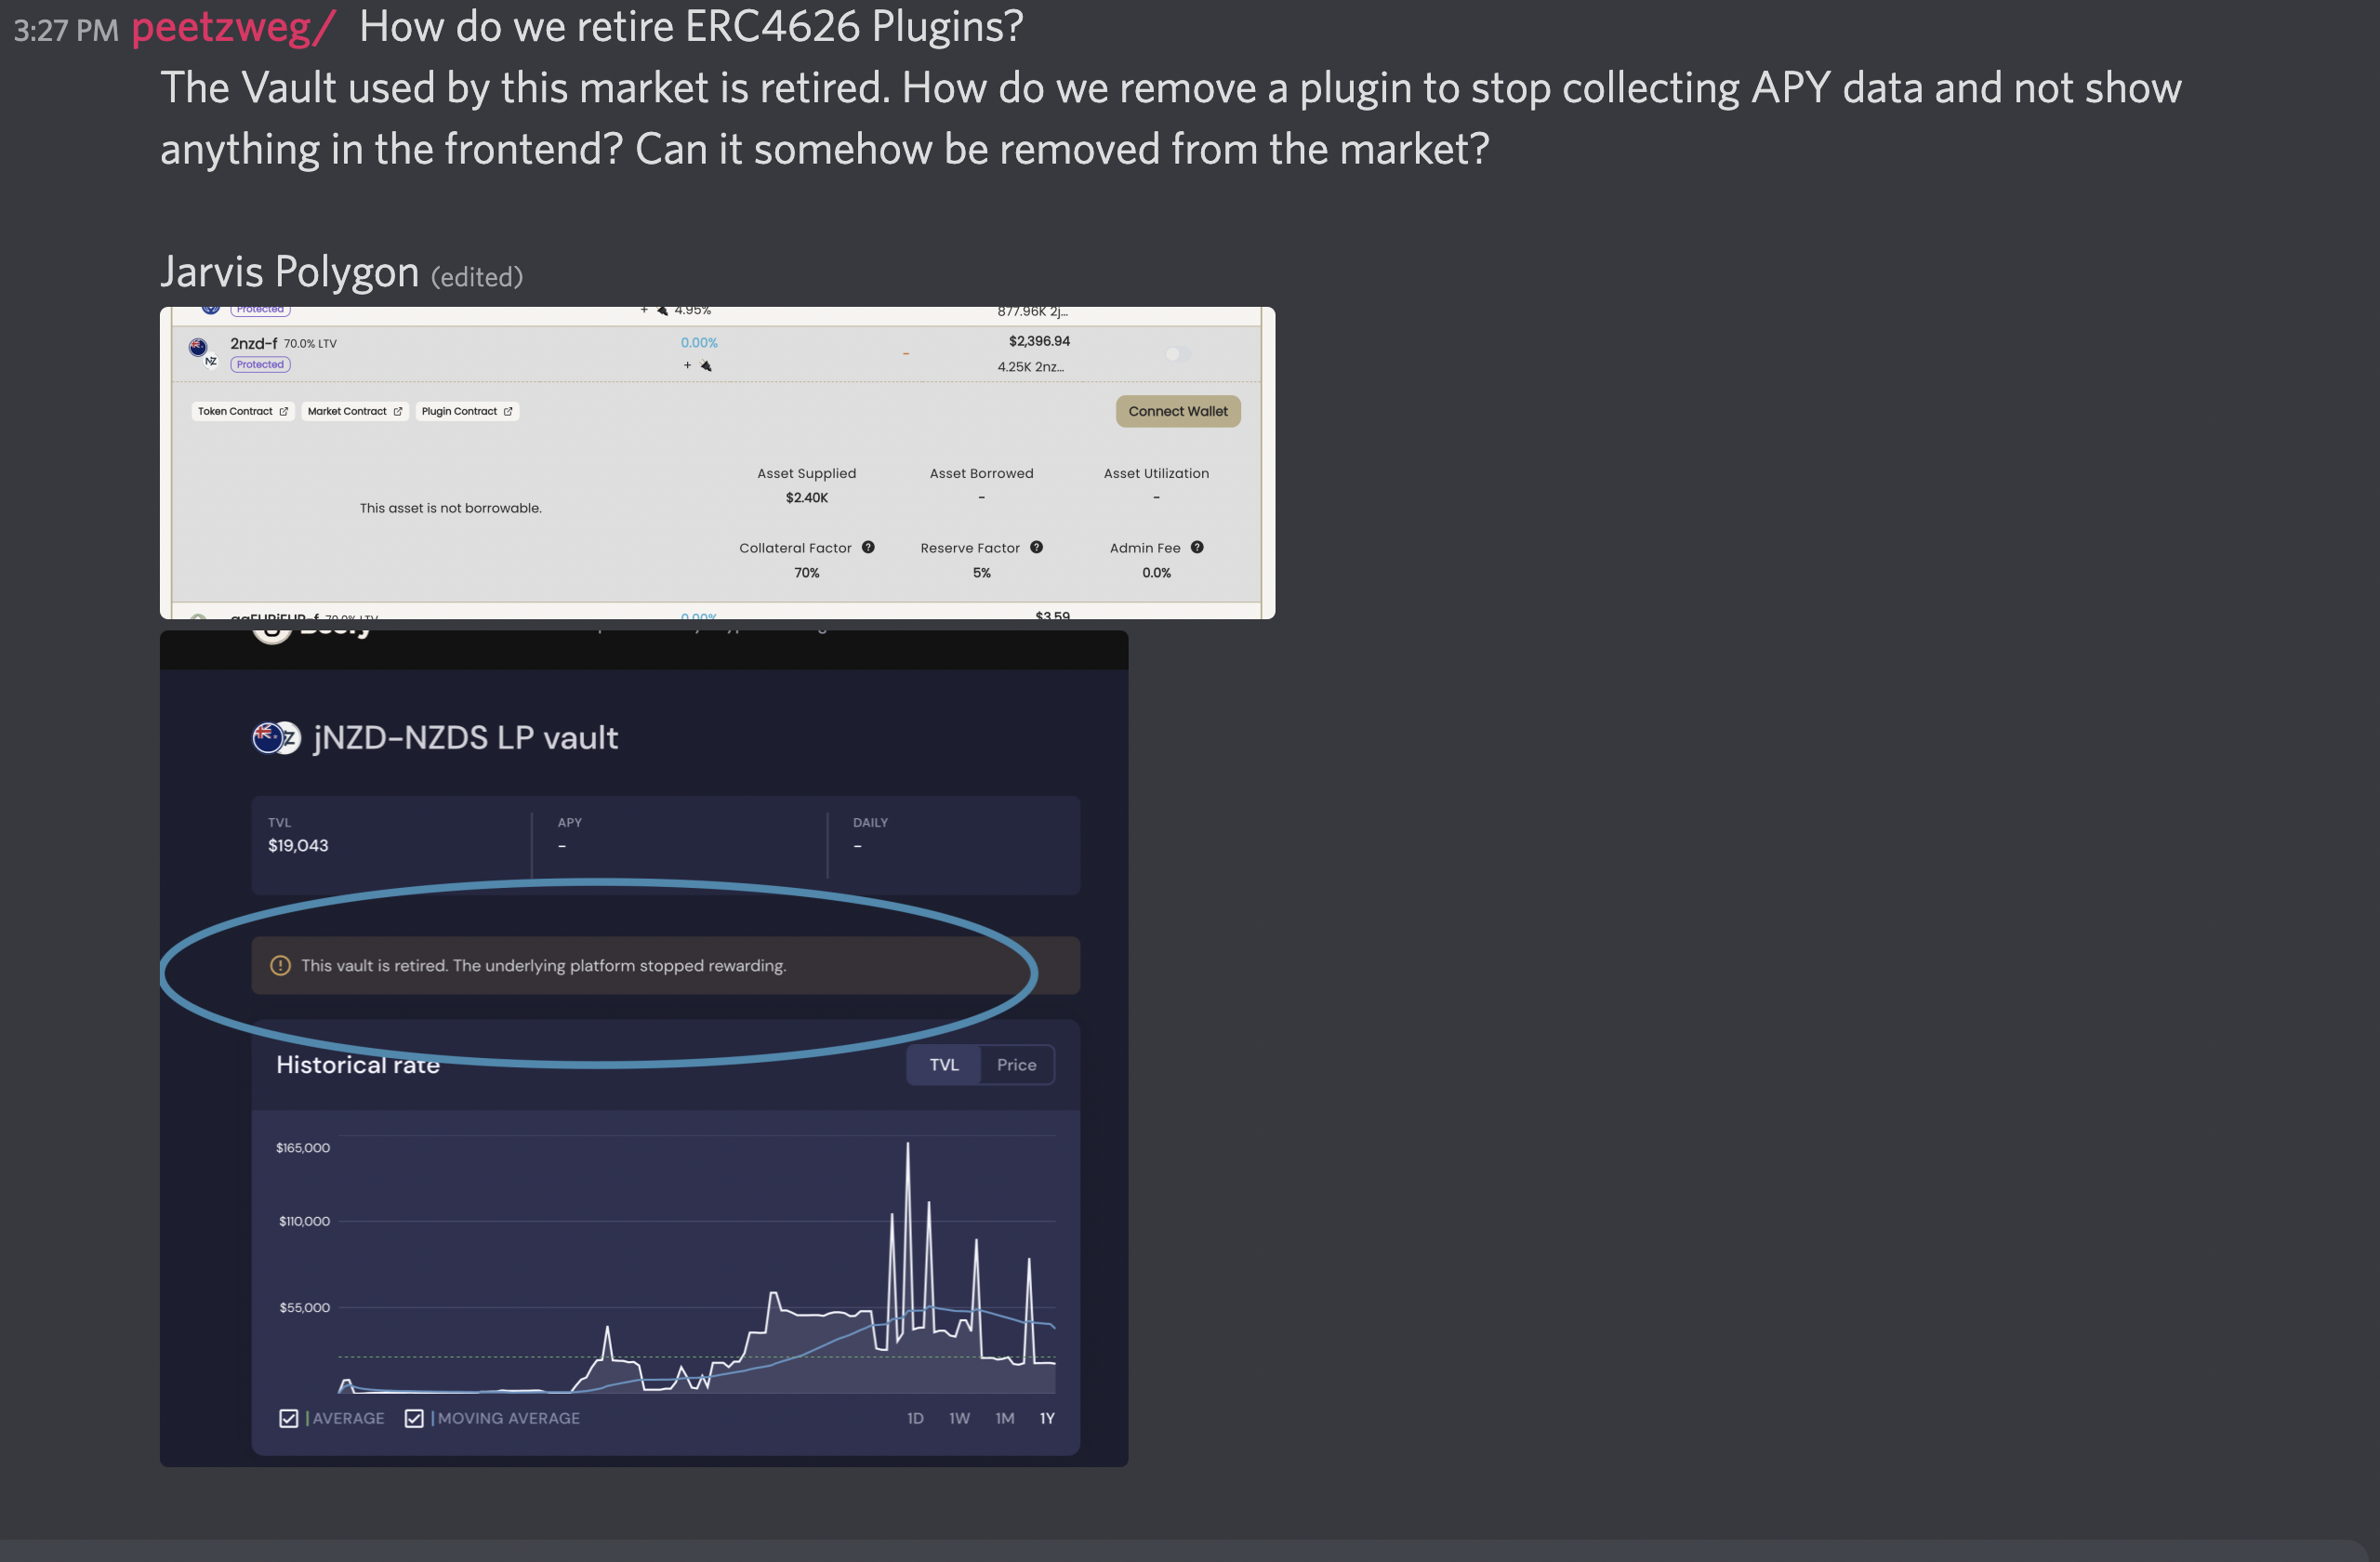Select the 1D time range
This screenshot has height=1562, width=2380.
pyautogui.click(x=915, y=1418)
